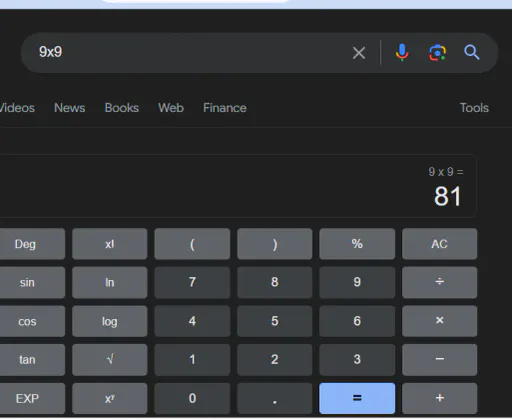
Task: Select the 81 result in display
Action: 448,197
